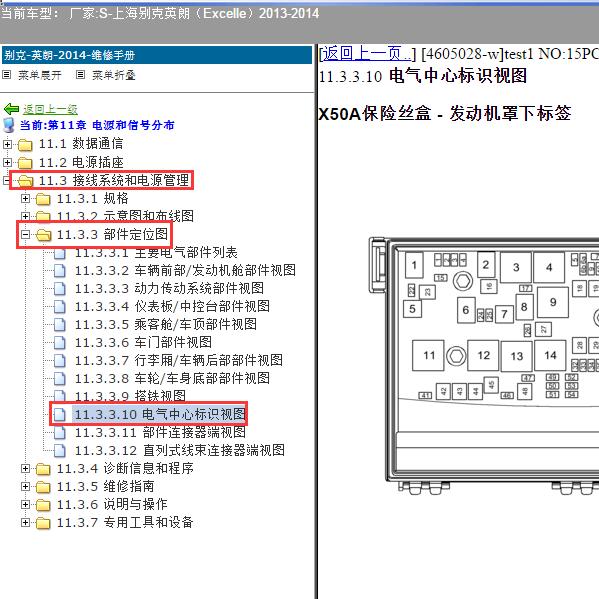
Task: Open 11.3.3.3 动力传动系统部件视图
Action: 169,288
